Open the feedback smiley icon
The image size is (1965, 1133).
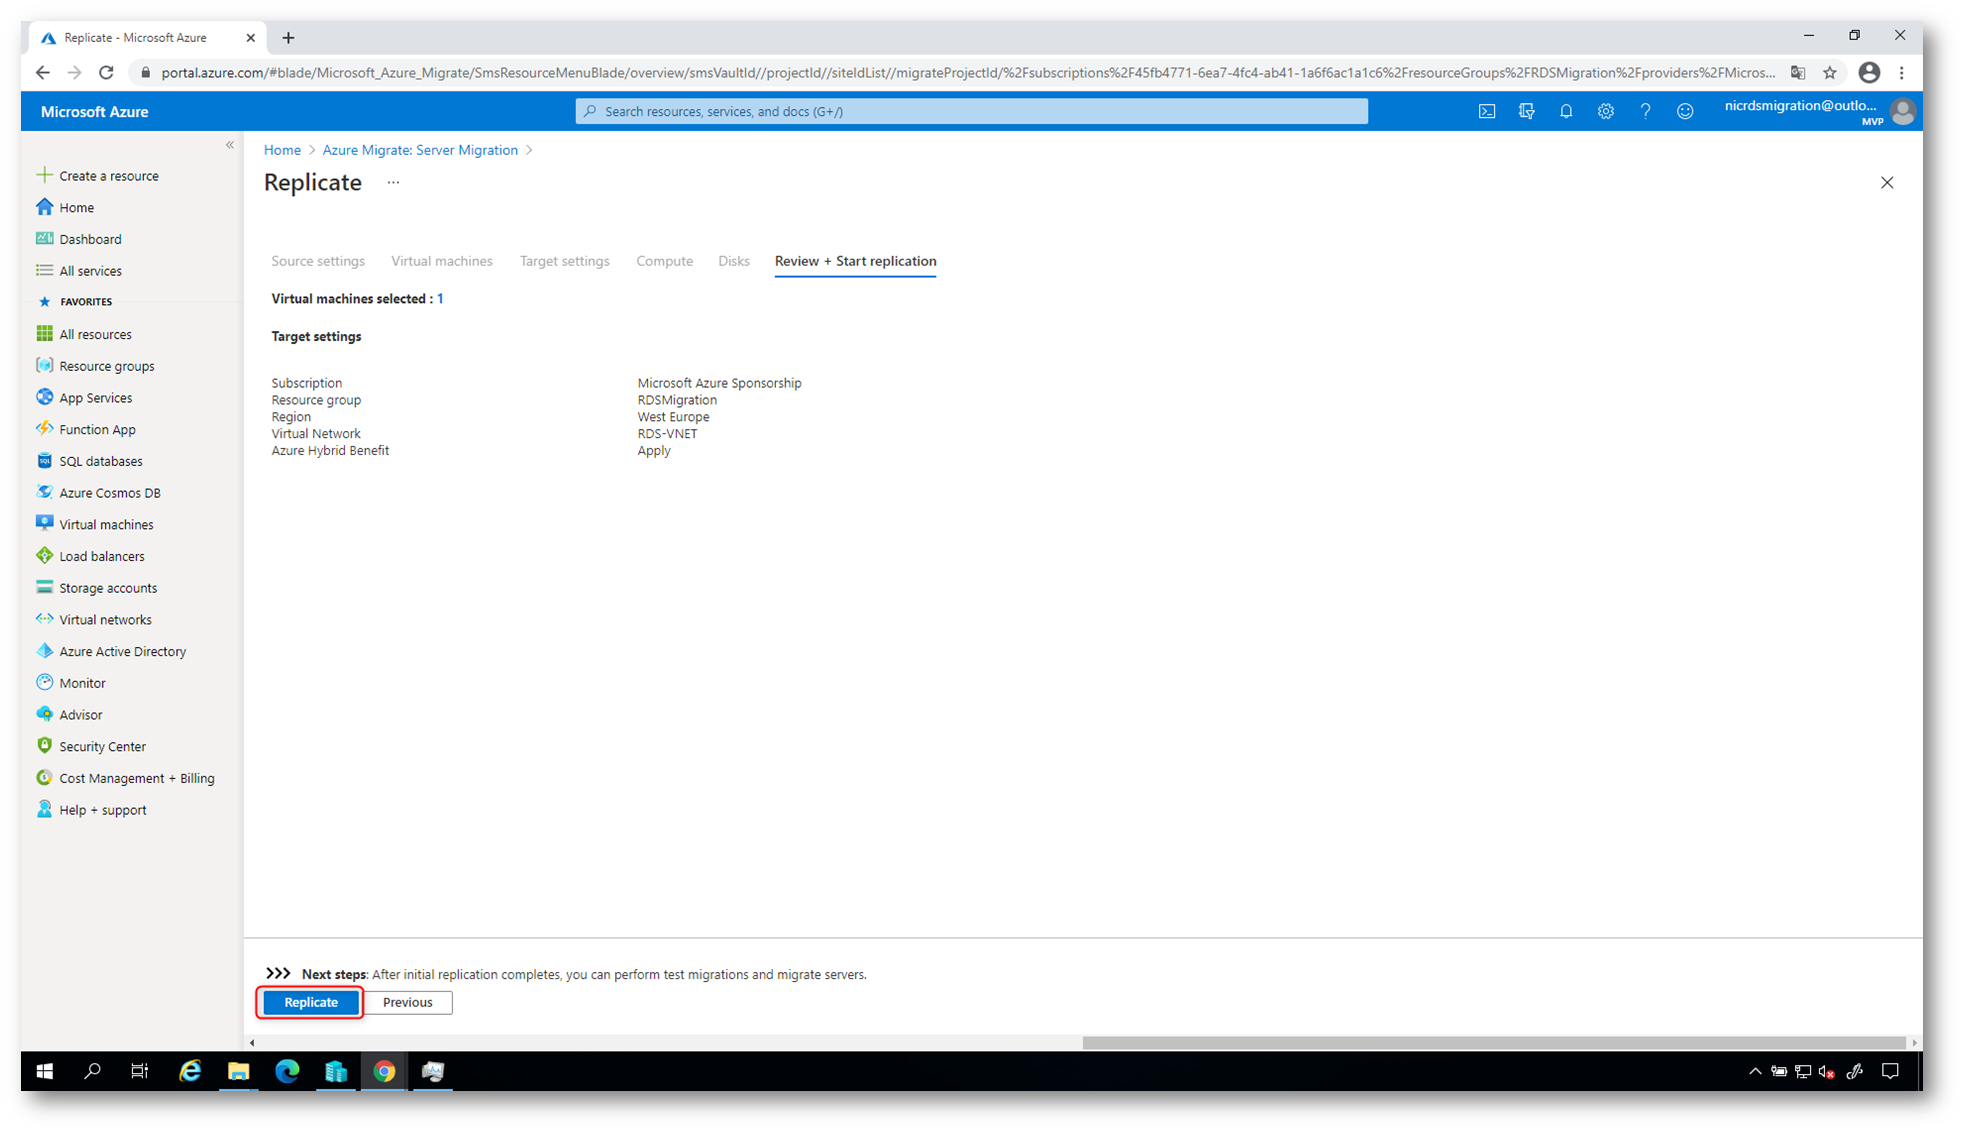click(1685, 111)
